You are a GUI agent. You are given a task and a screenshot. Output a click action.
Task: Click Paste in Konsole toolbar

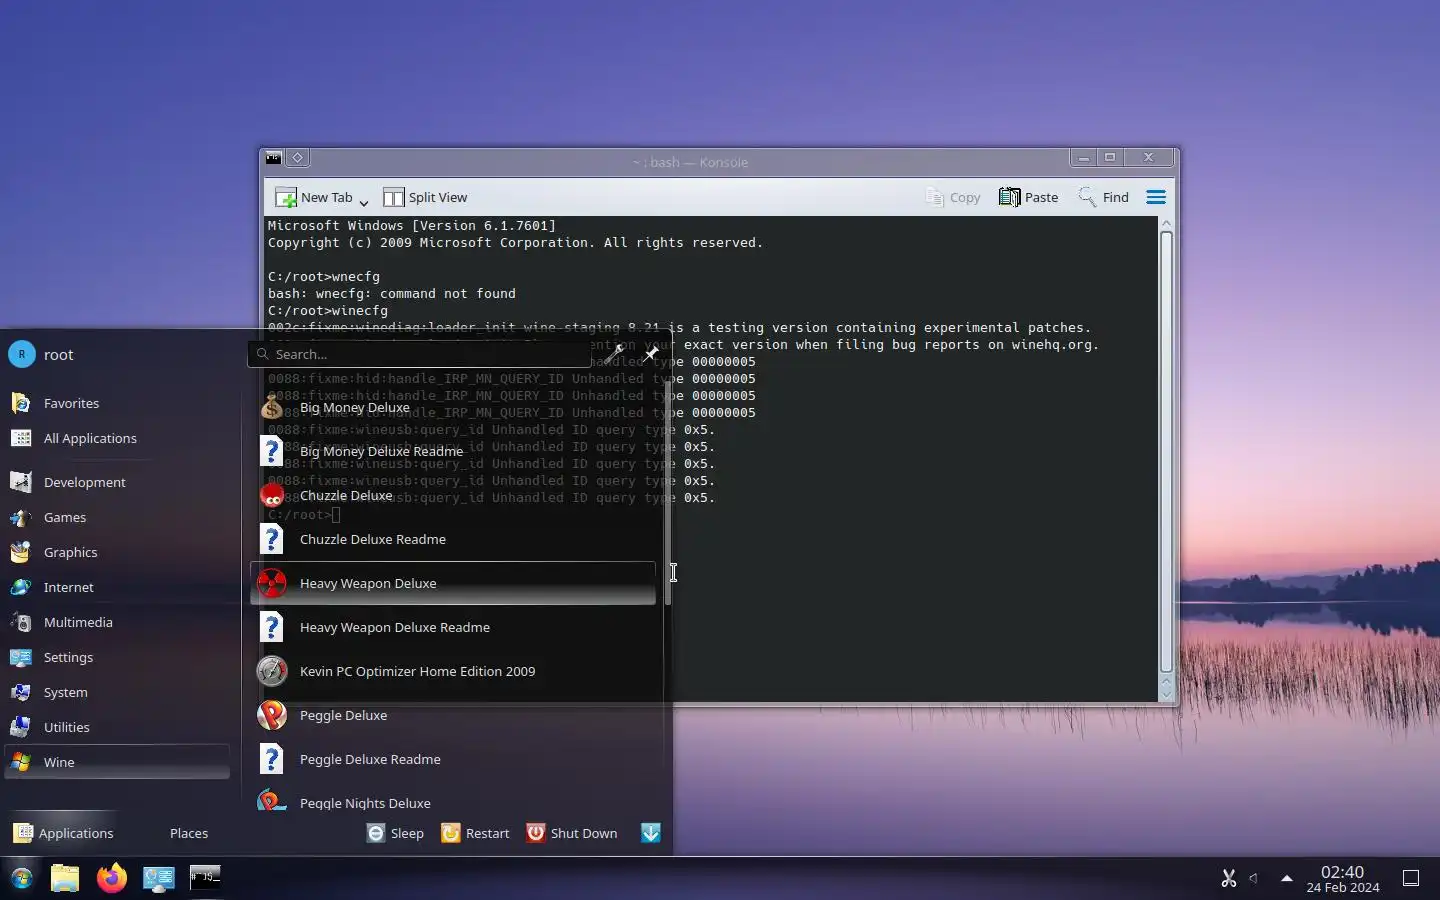(x=1029, y=197)
